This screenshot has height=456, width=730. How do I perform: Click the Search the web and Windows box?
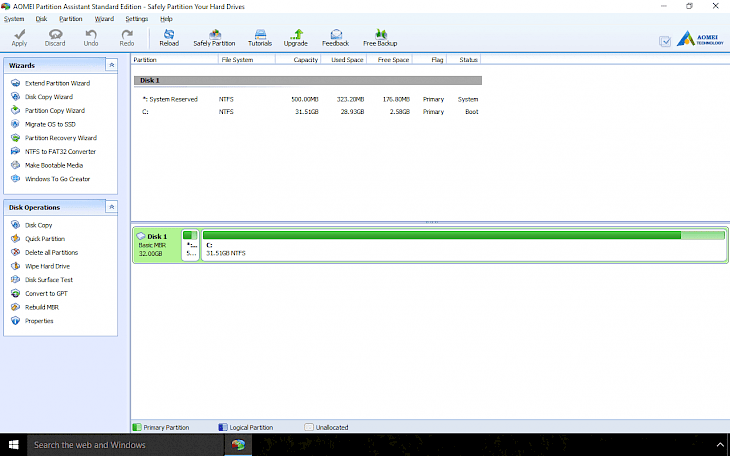125,445
